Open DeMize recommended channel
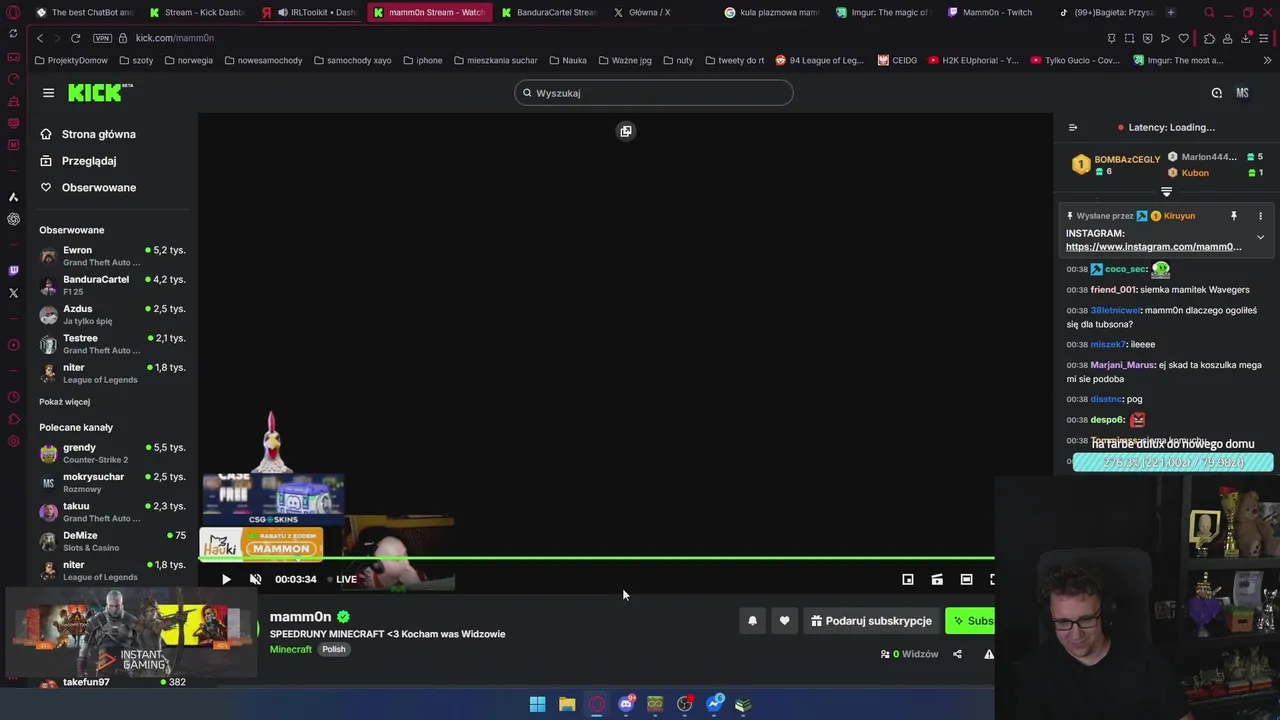 pyautogui.click(x=112, y=541)
